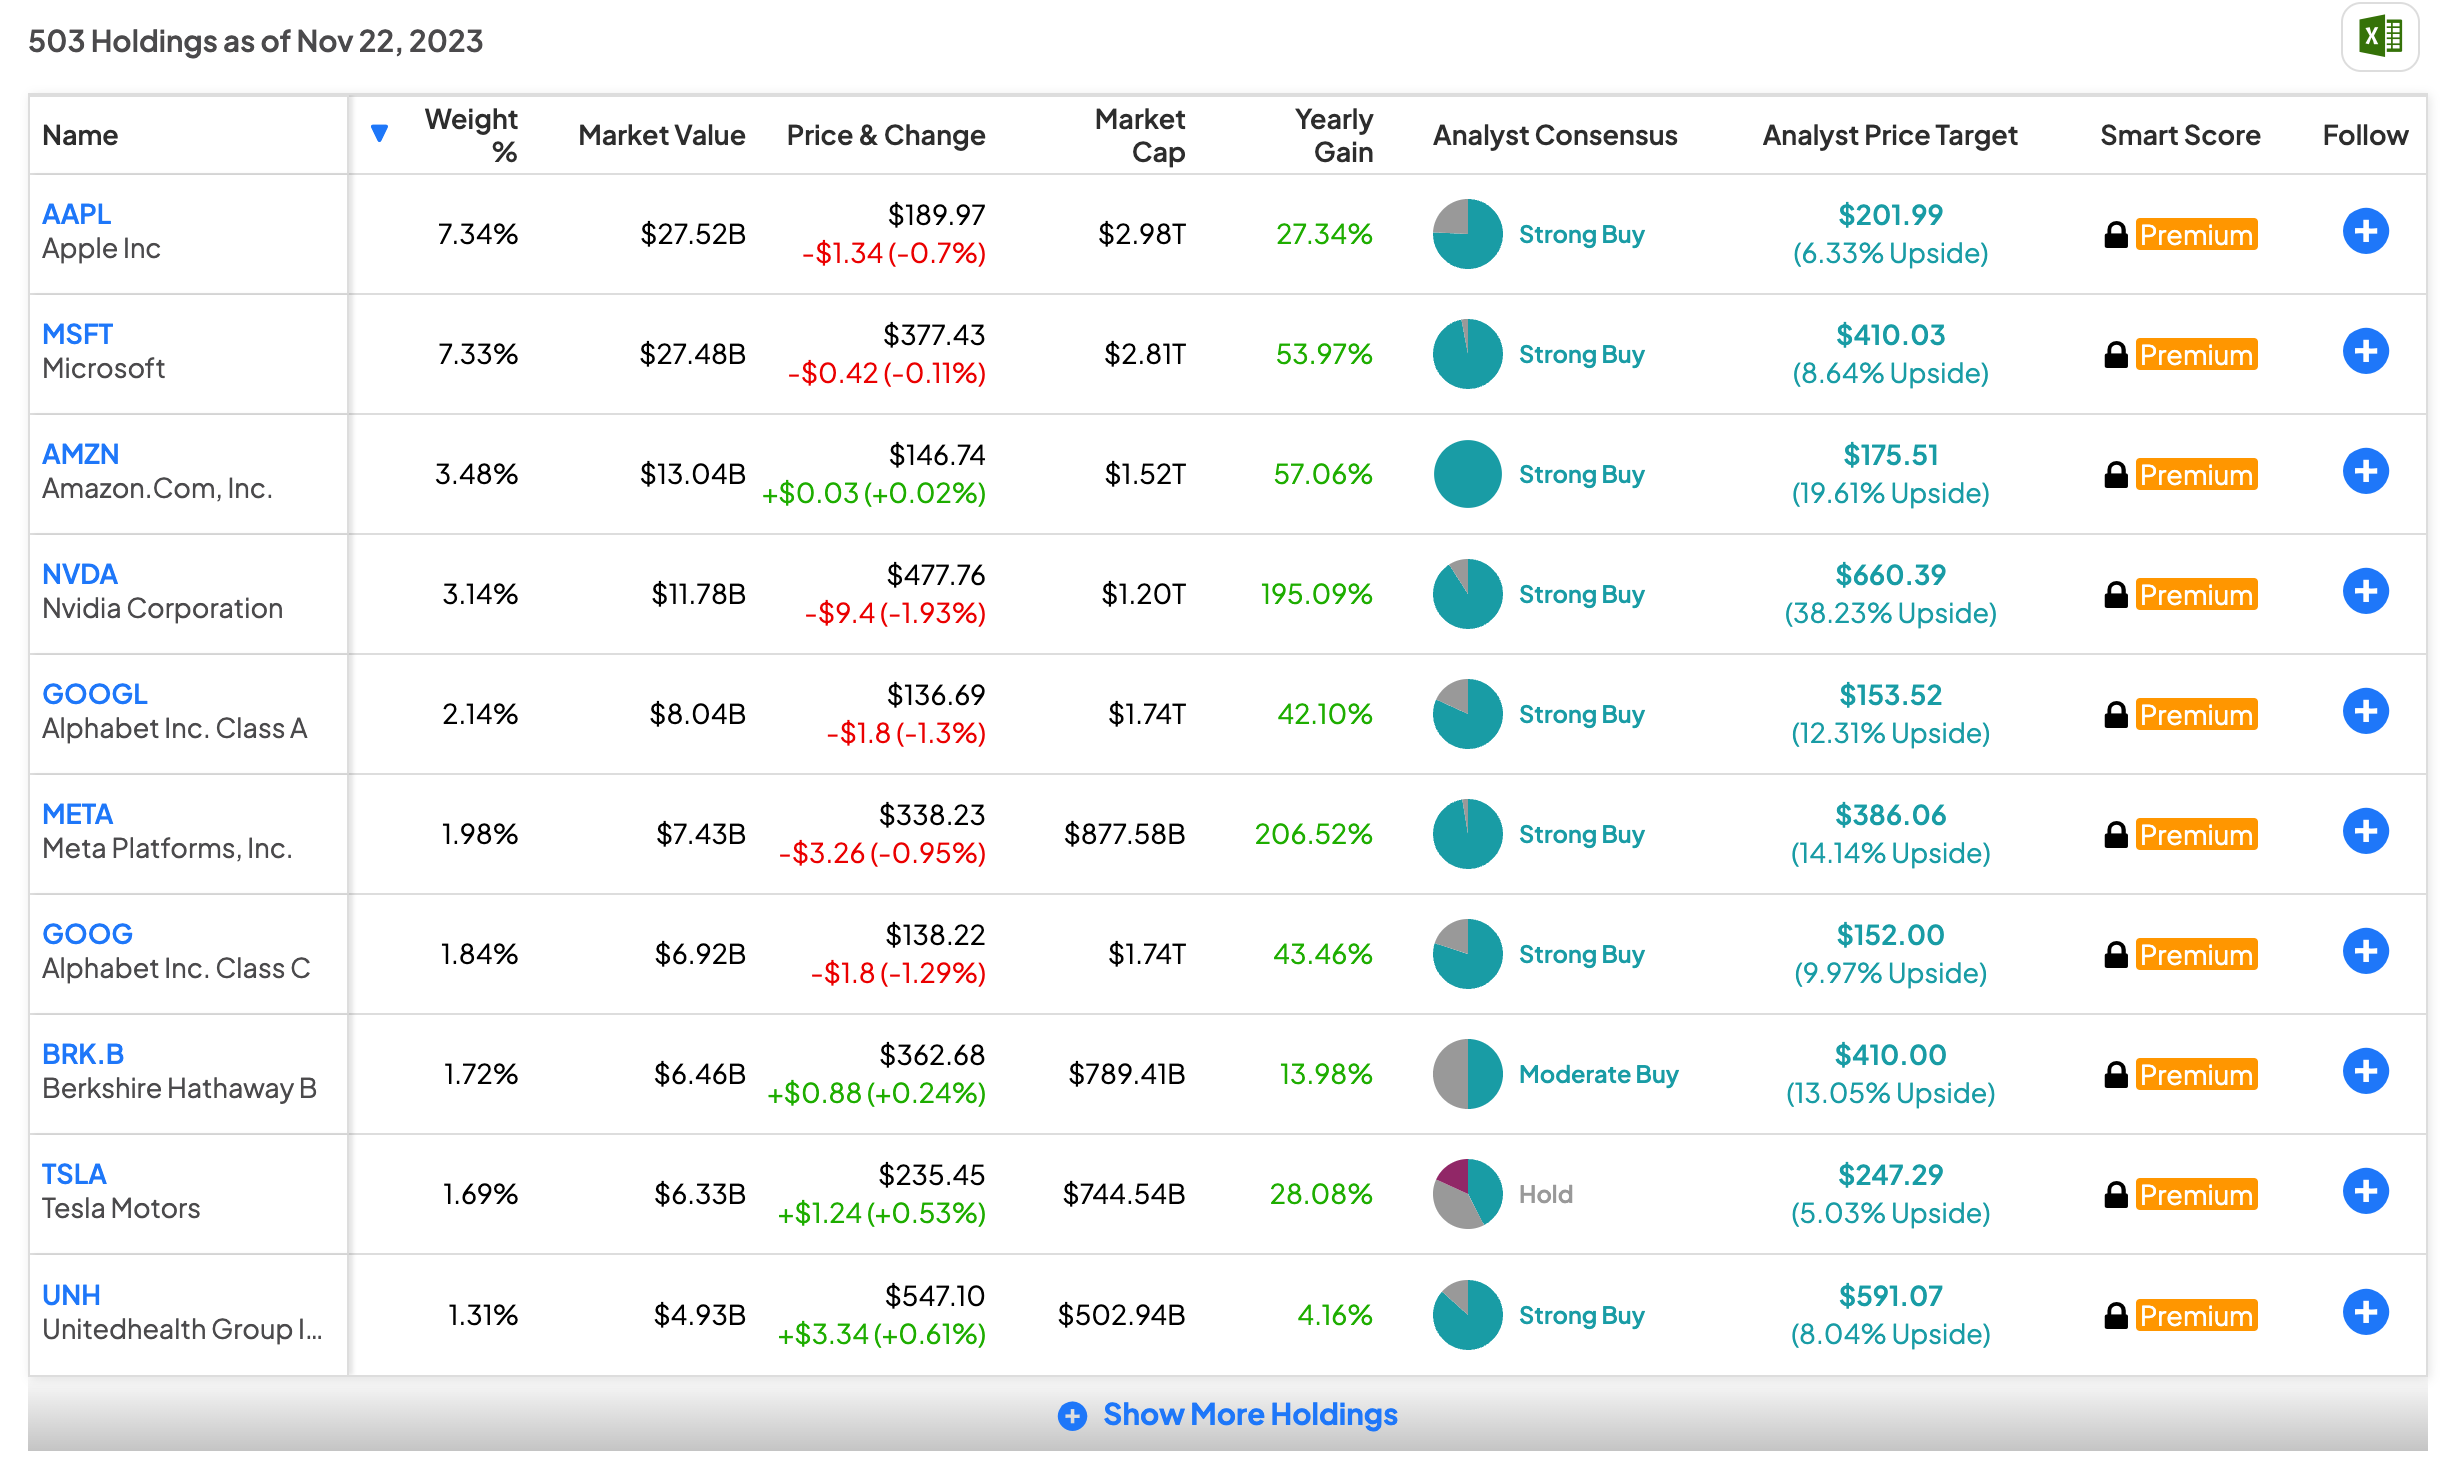Follow BRK.B with plus icon
The height and width of the screenshot is (1472, 2452).
tap(2365, 1072)
